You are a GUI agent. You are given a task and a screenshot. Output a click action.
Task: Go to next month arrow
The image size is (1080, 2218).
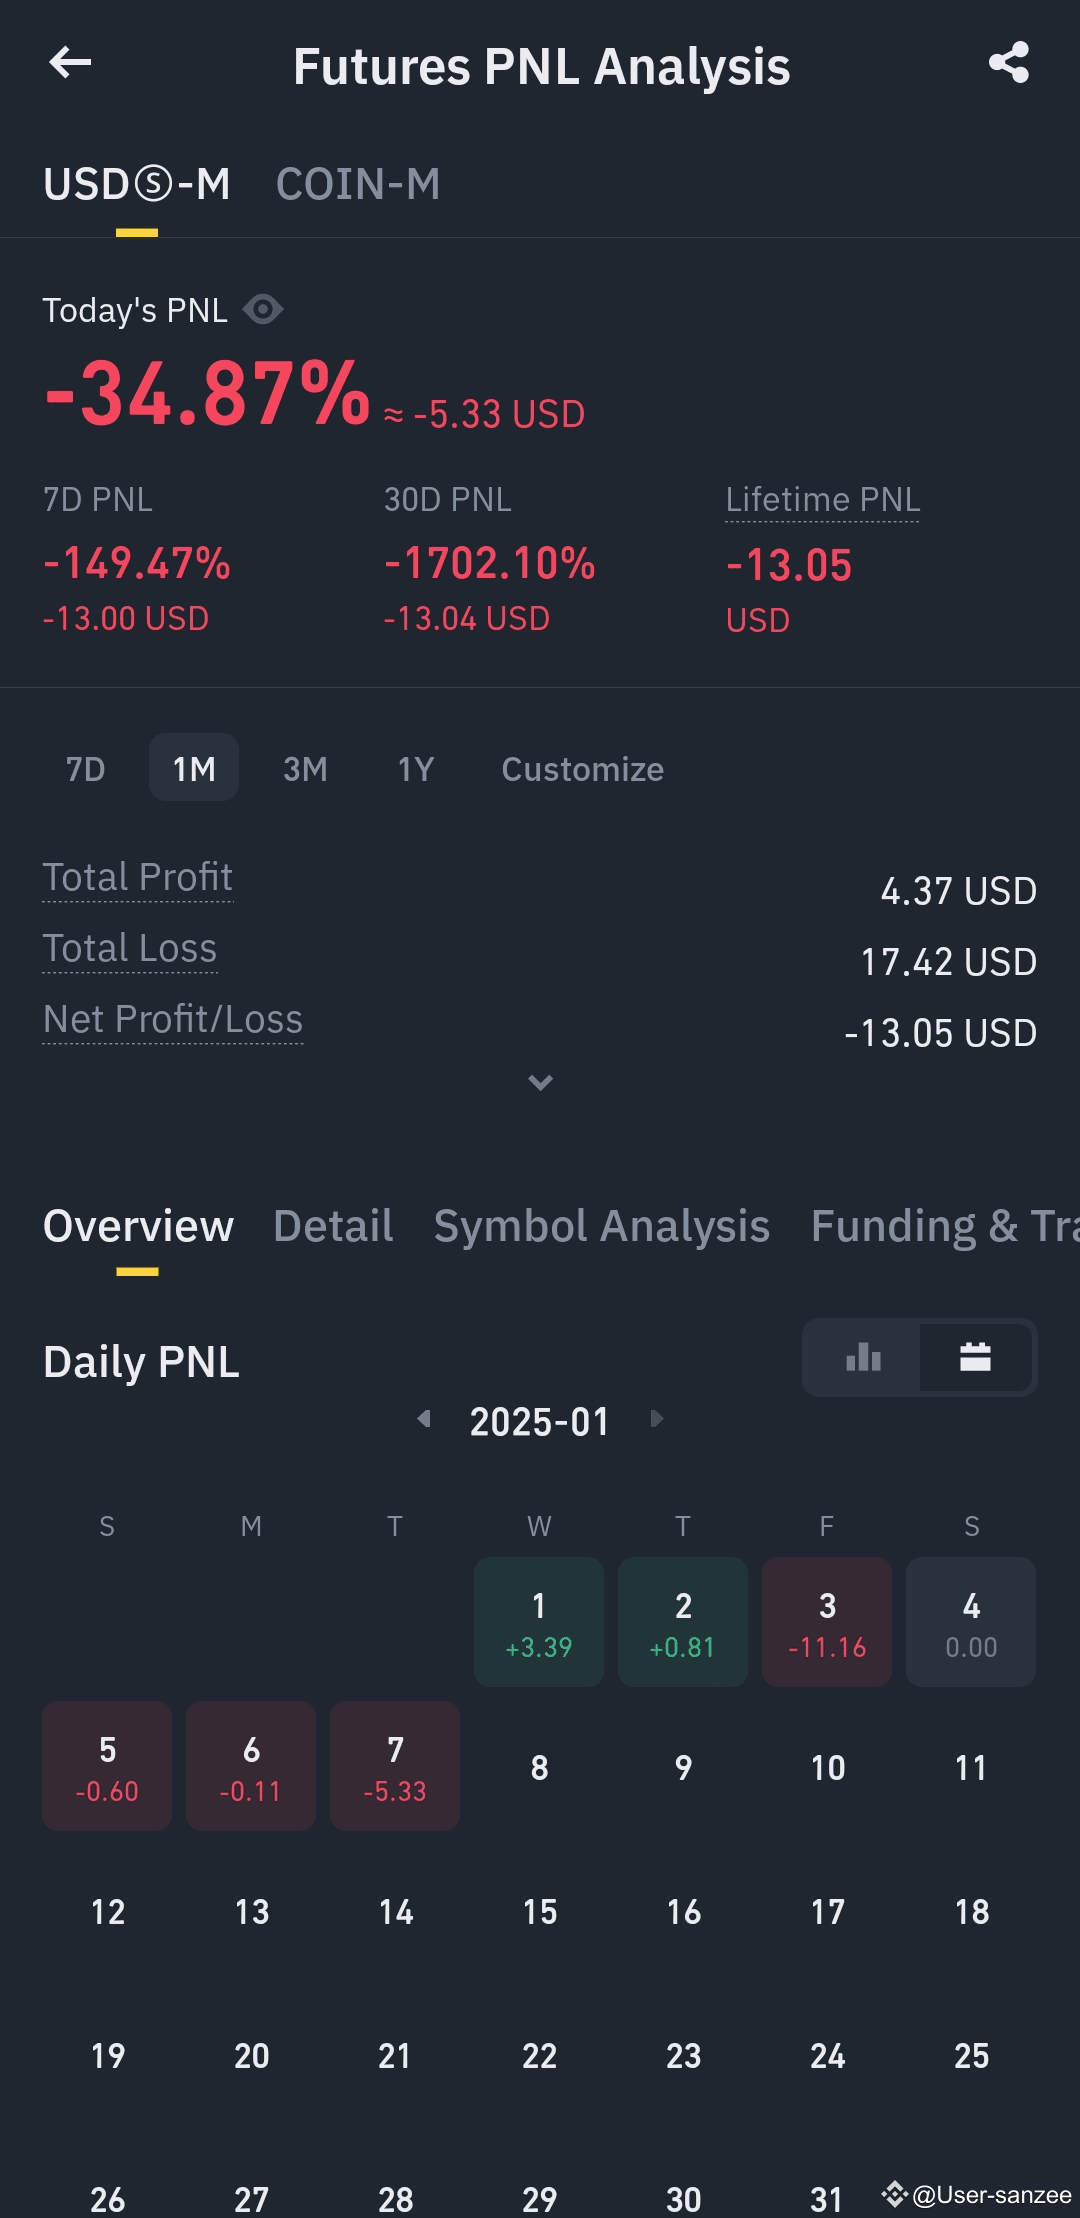click(x=656, y=1419)
